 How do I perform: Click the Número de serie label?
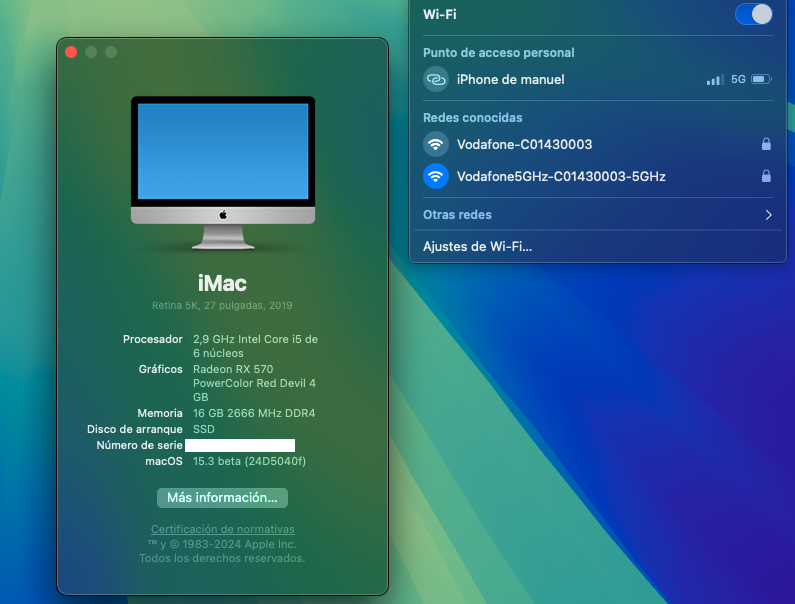[139, 445]
